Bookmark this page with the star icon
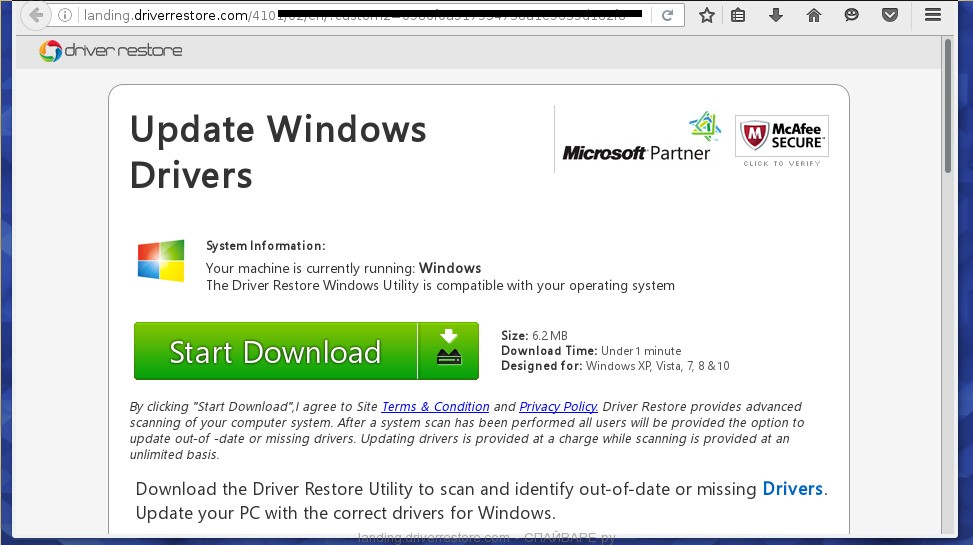The height and width of the screenshot is (545, 973). 707,15
